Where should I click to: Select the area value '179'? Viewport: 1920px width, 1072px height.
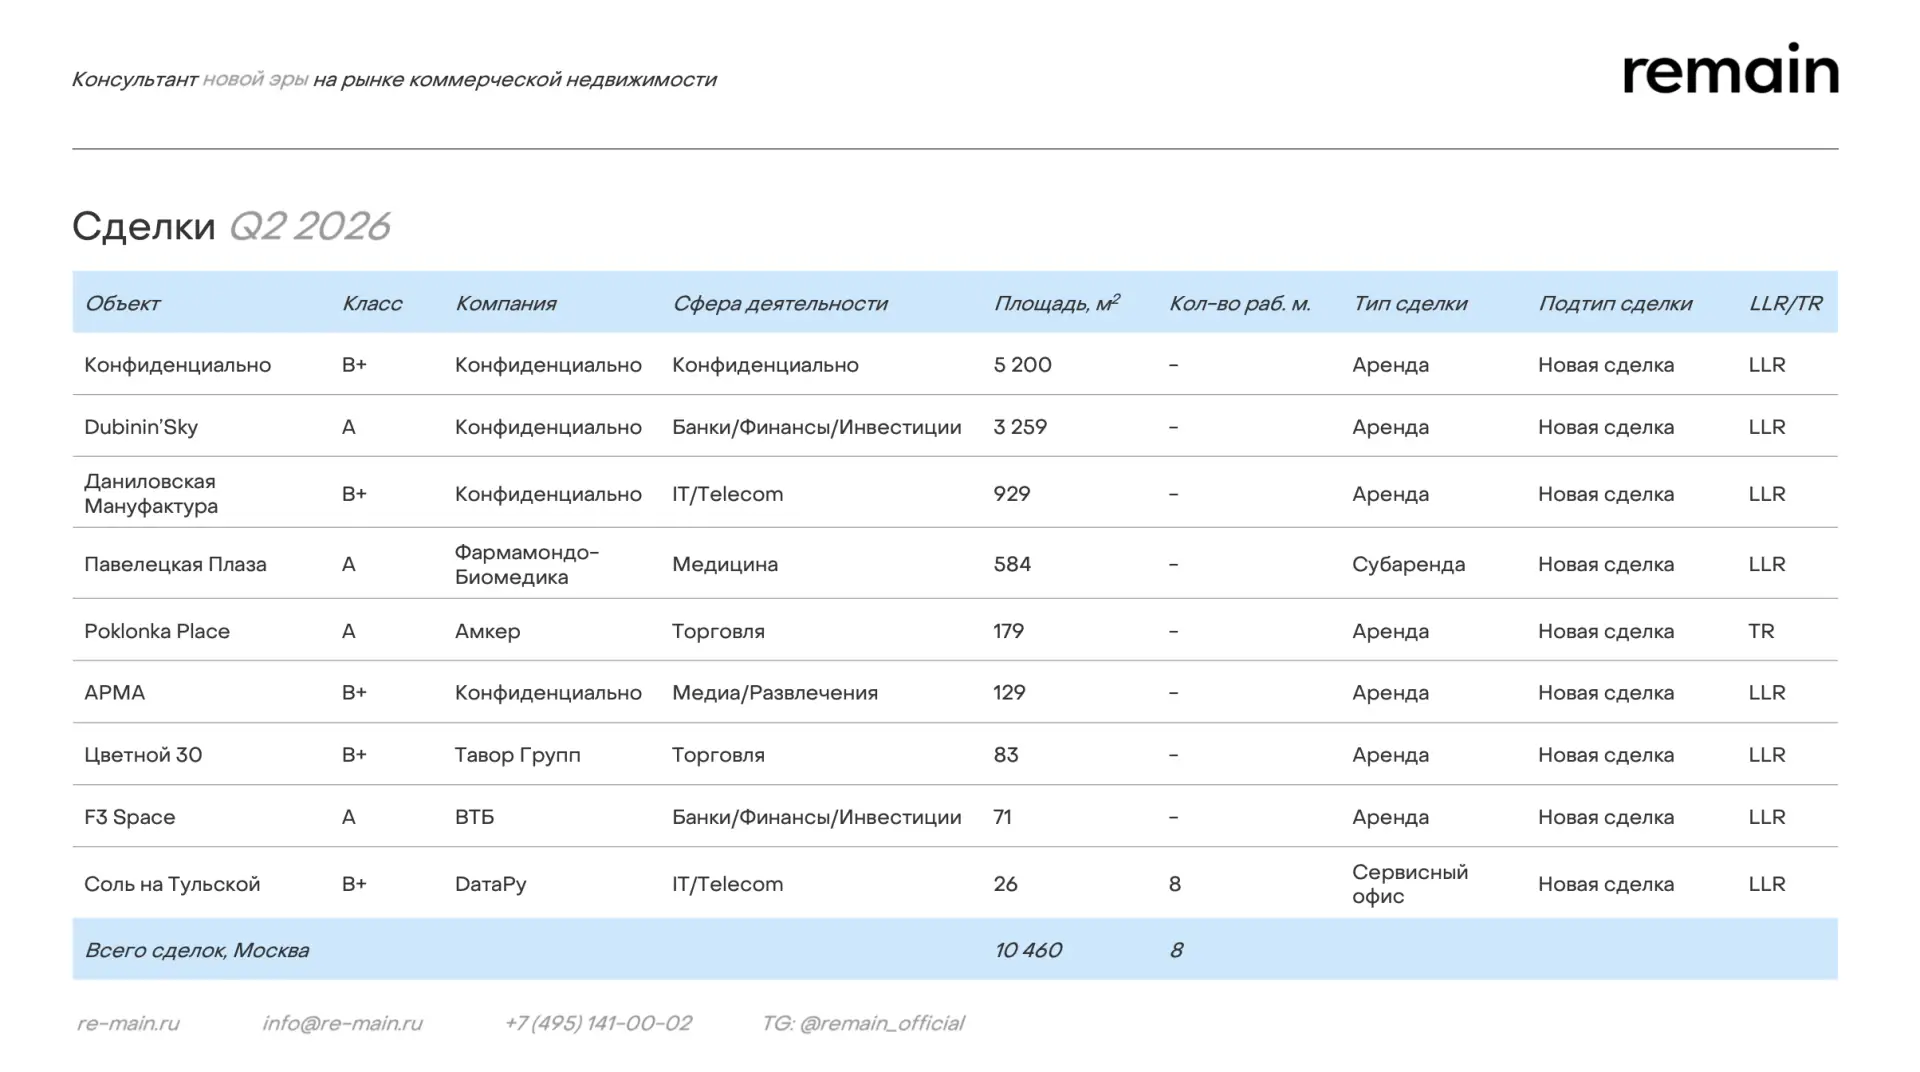tap(1009, 631)
